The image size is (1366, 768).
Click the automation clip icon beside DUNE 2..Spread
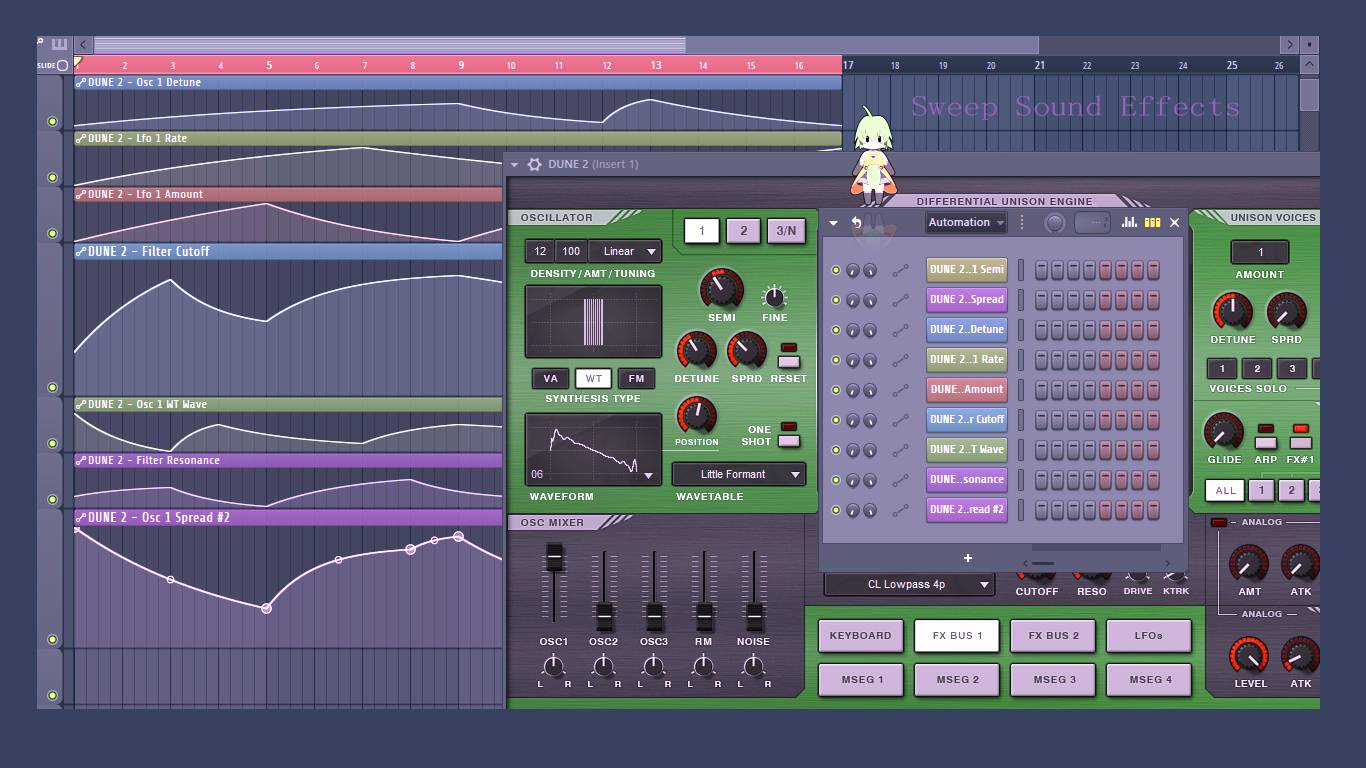pos(900,300)
